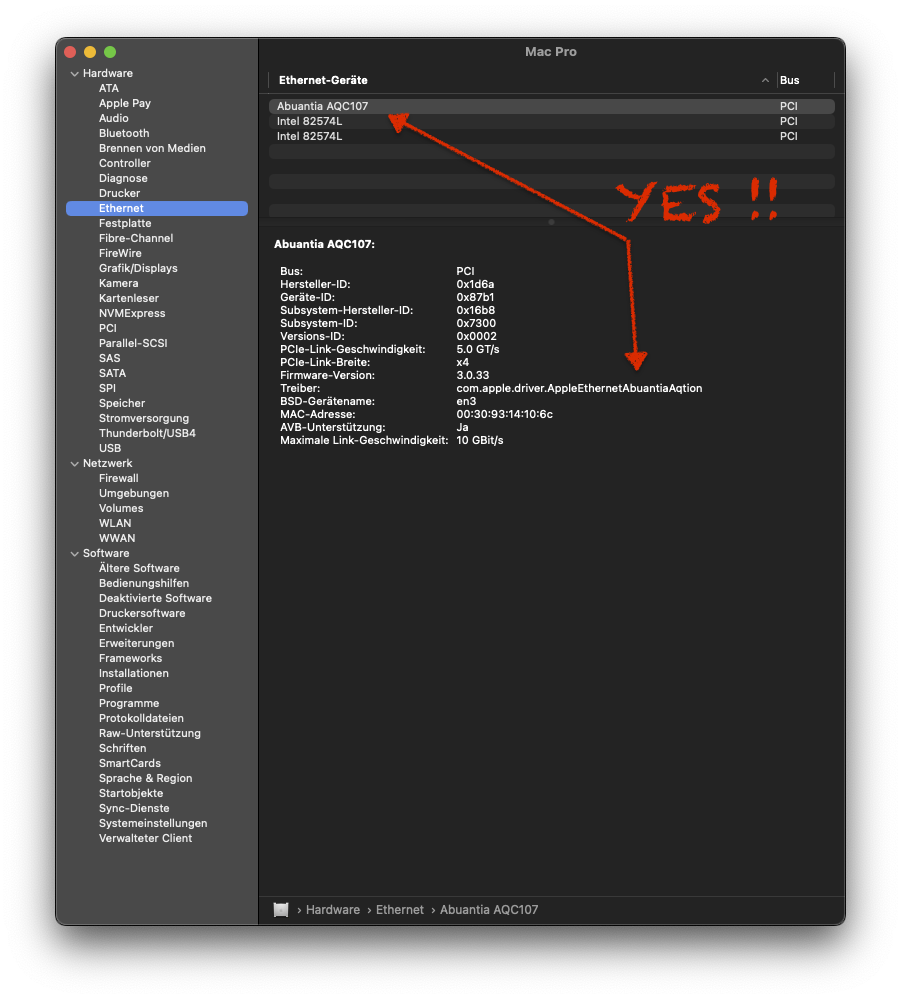Open the Diagnose entry

point(123,178)
